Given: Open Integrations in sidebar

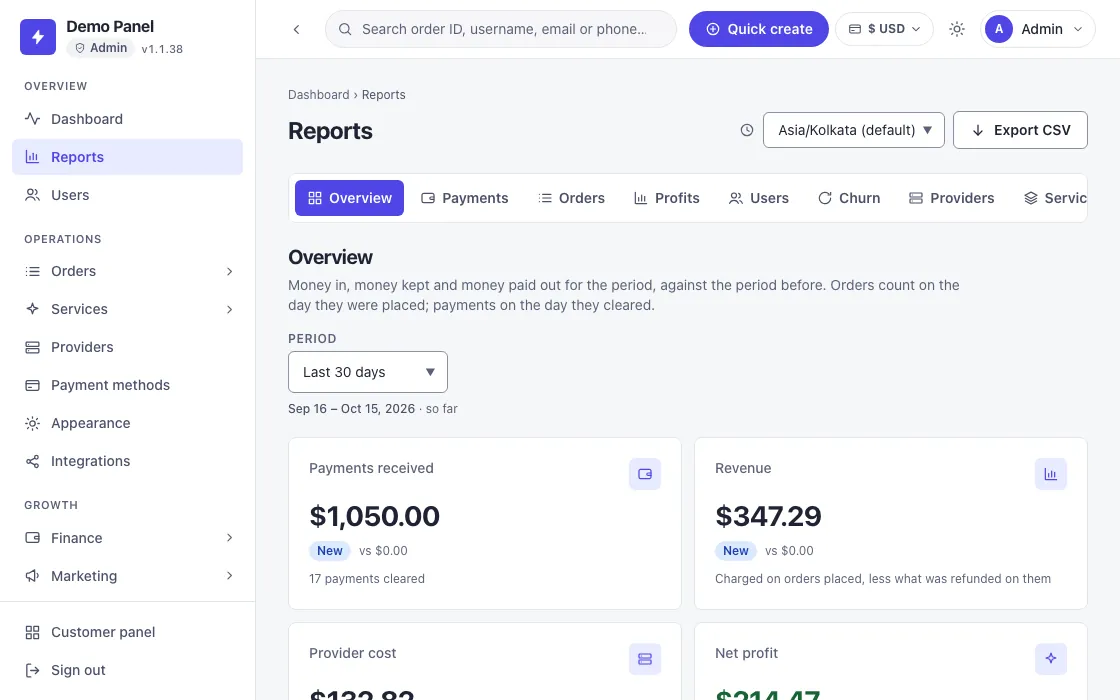Looking at the screenshot, I should click(x=127, y=461).
